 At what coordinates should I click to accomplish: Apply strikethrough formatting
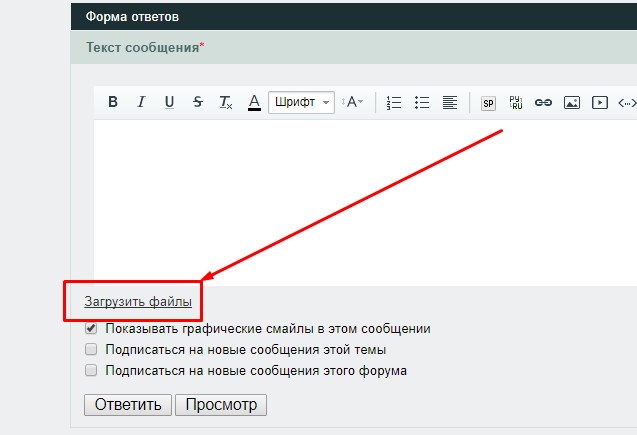tap(197, 102)
